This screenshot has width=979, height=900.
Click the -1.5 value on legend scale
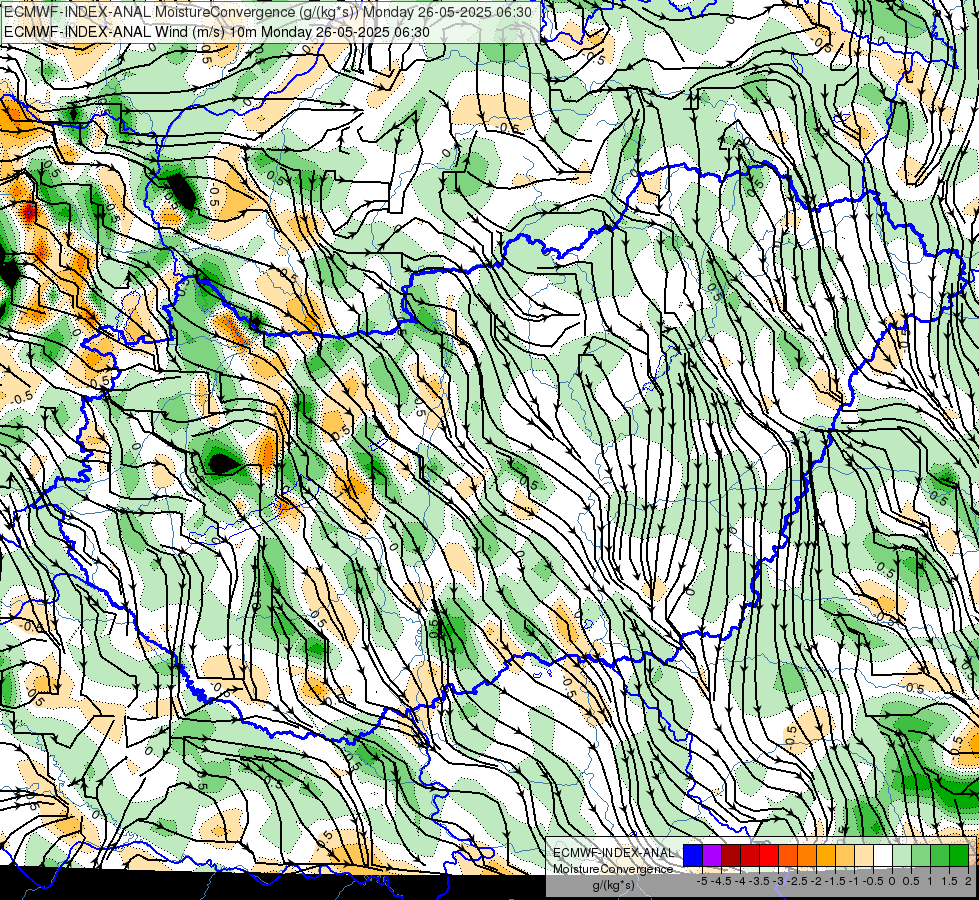coord(834,881)
